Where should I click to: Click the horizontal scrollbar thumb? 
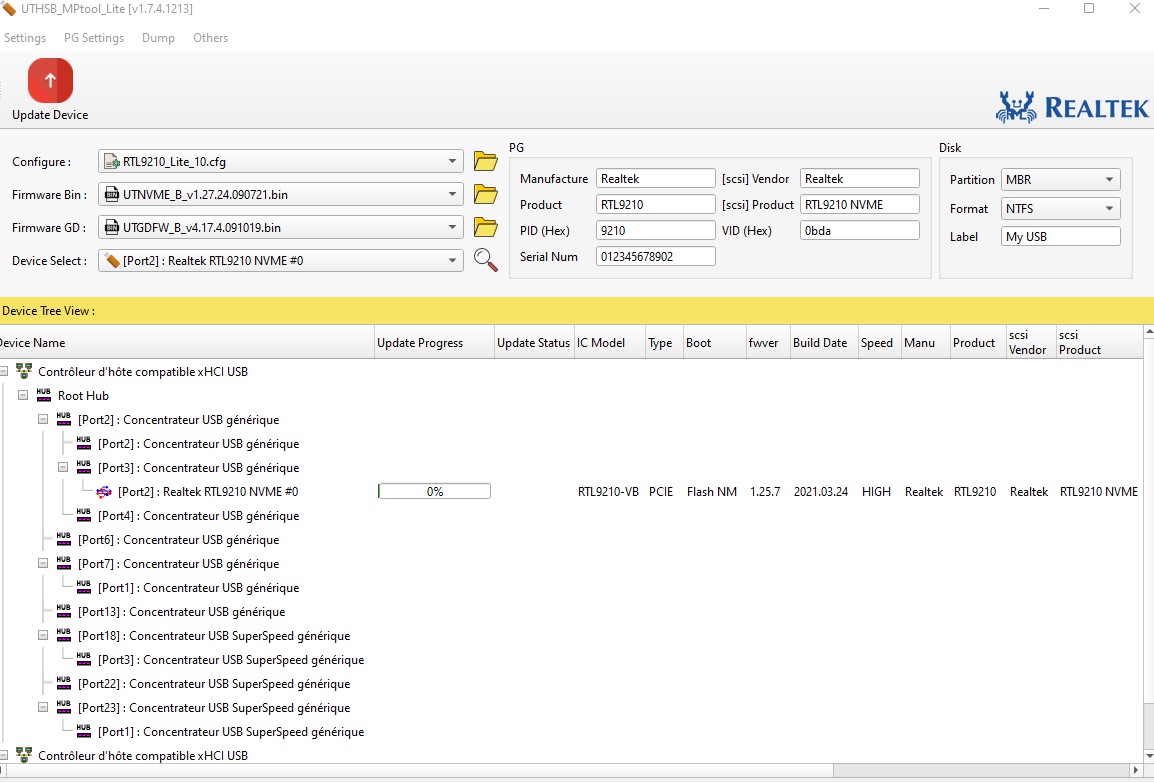419,770
